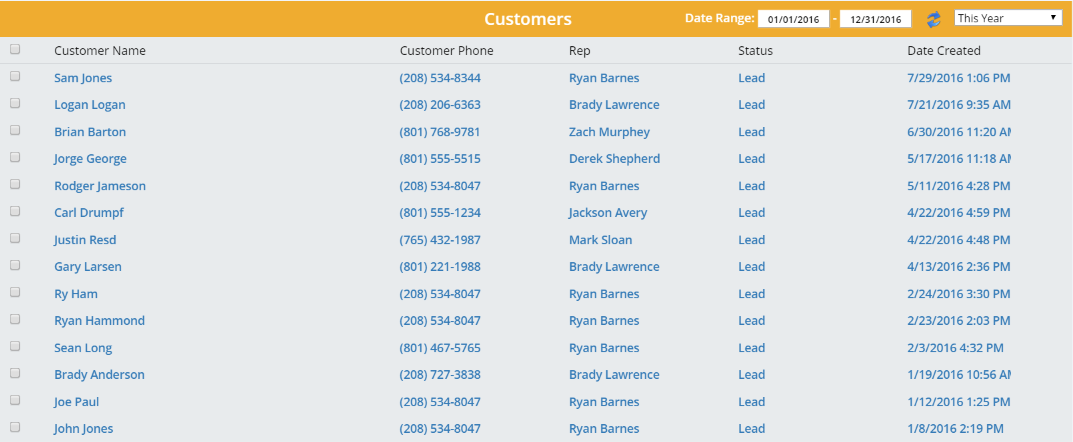Open Gary Larsen's Lead status
The width and height of the screenshot is (1073, 442).
coord(751,267)
